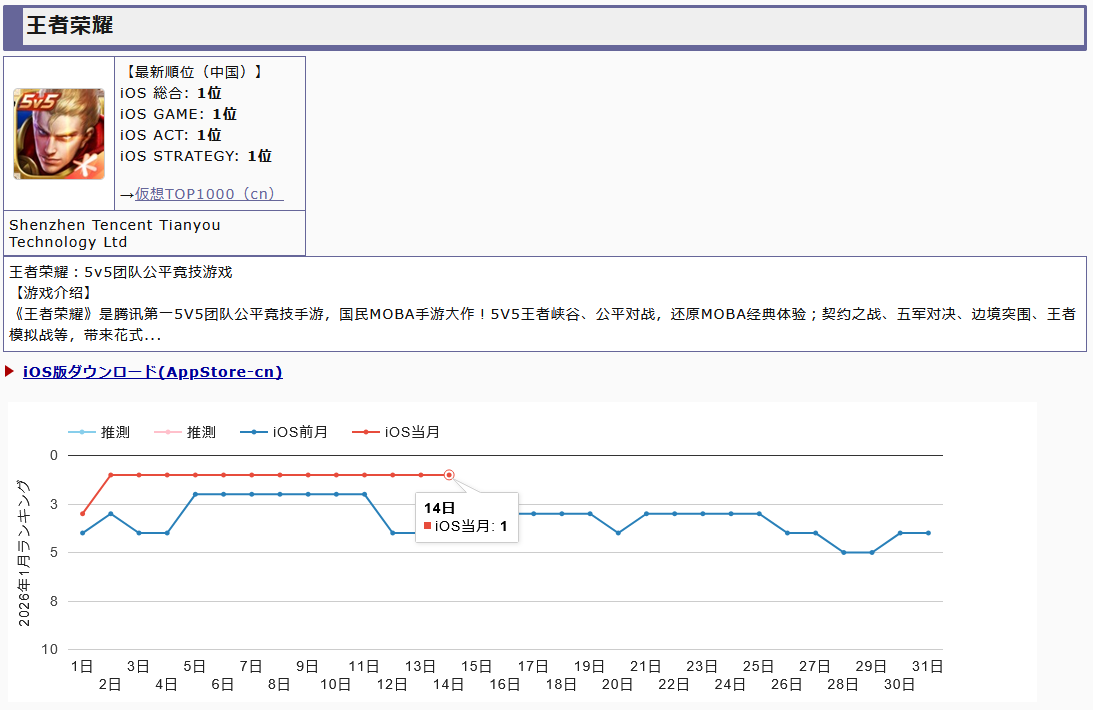This screenshot has height=710, width=1093.
Task: Click the 31日 blue iOS前月 data point
Action: [x=928, y=533]
